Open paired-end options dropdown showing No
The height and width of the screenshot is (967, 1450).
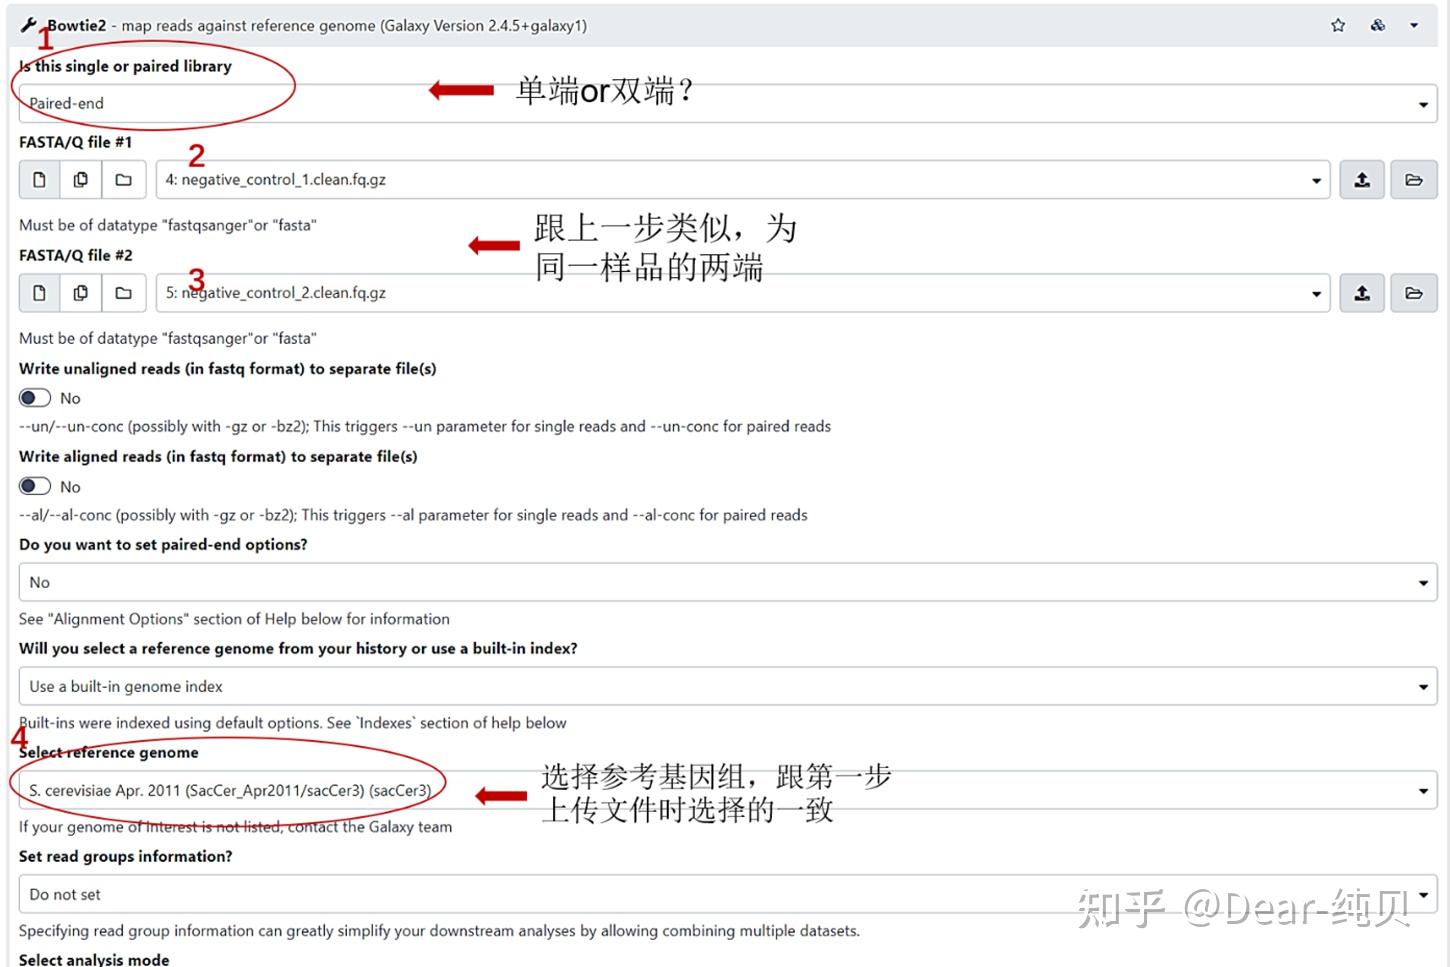[x=728, y=582]
